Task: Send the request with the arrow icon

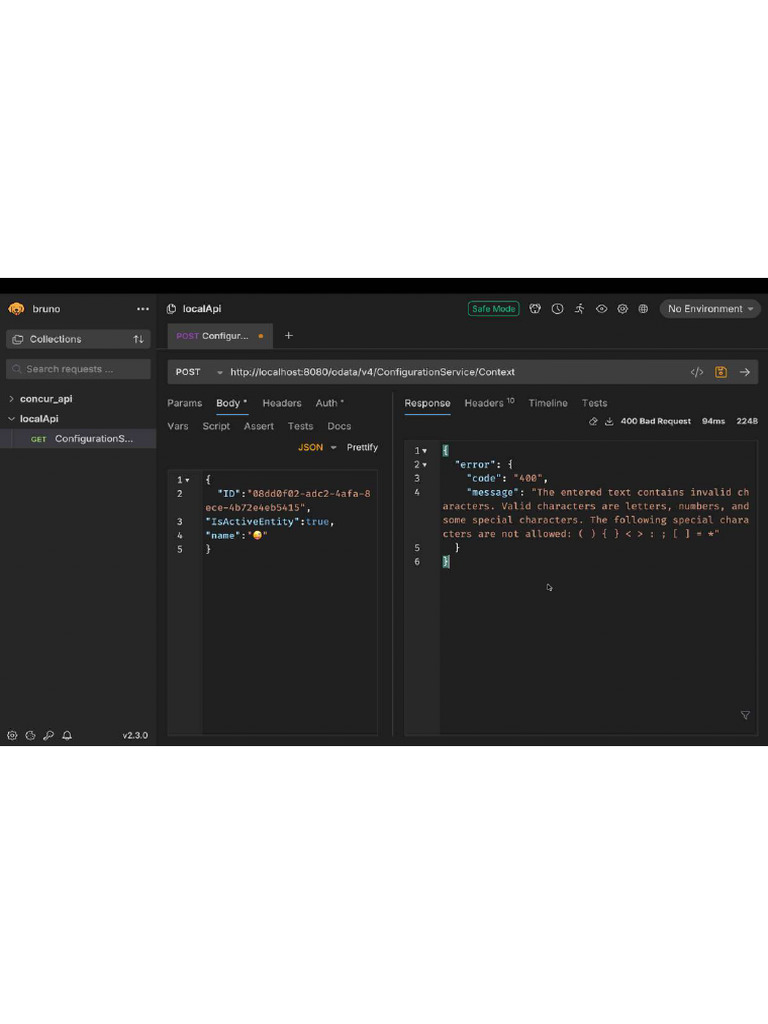Action: pos(744,372)
